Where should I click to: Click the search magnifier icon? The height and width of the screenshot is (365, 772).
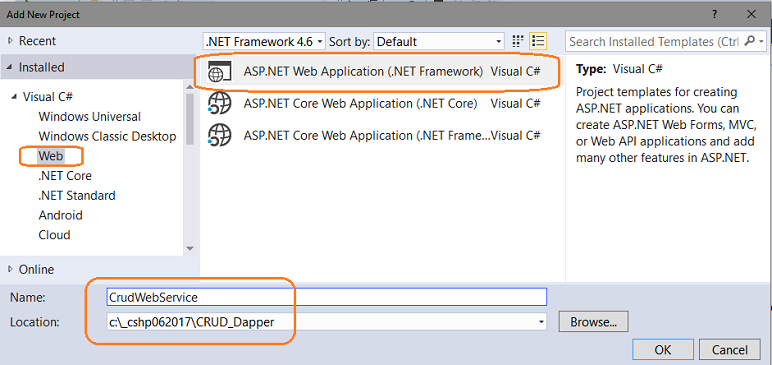click(749, 41)
